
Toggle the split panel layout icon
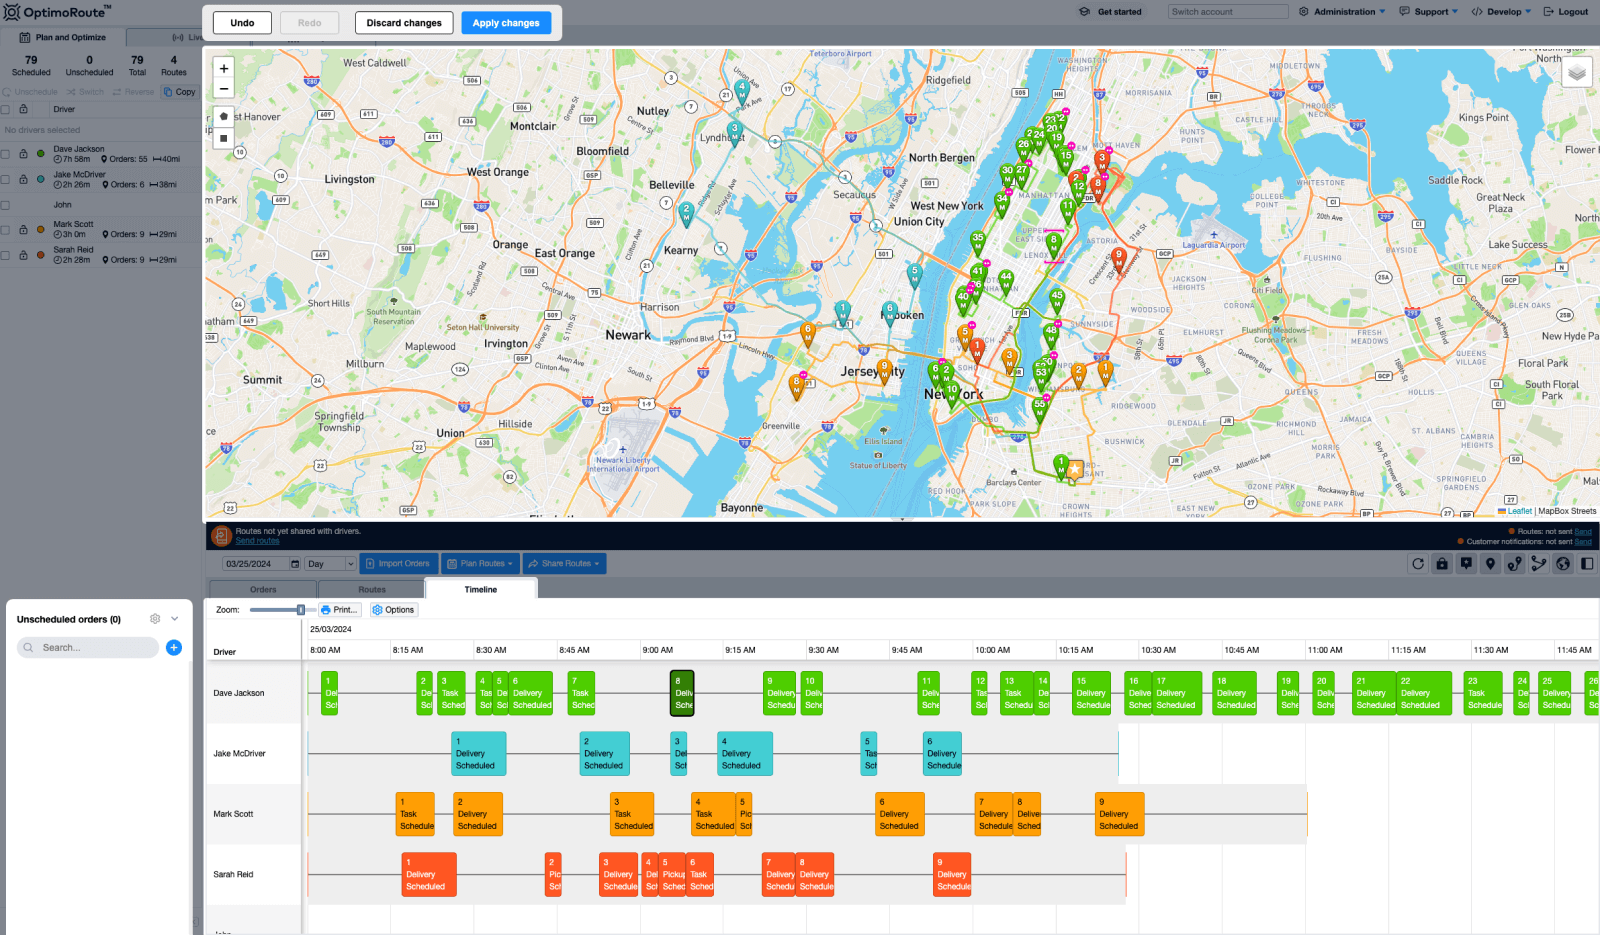tap(1587, 563)
